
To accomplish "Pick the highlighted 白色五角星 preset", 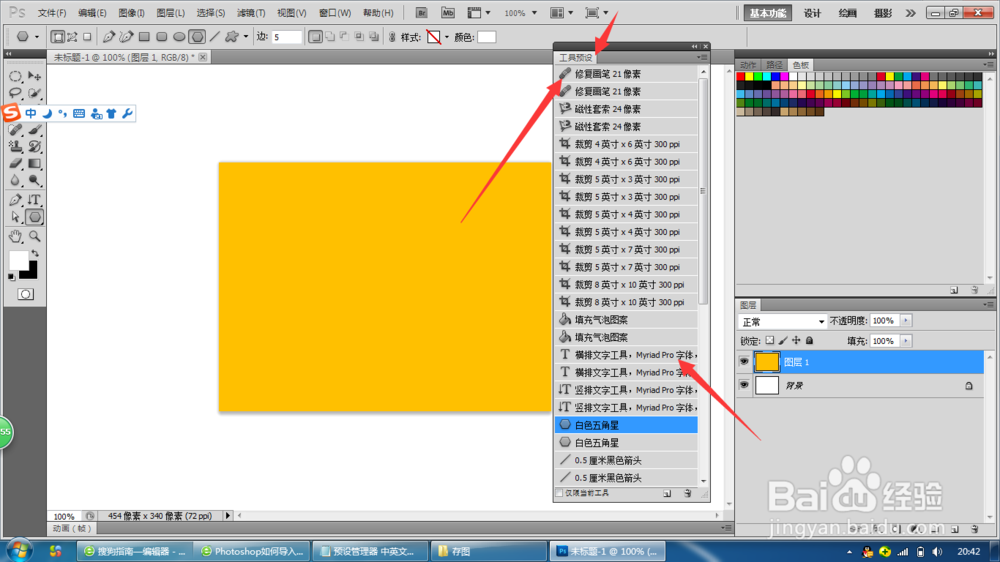I will click(626, 425).
